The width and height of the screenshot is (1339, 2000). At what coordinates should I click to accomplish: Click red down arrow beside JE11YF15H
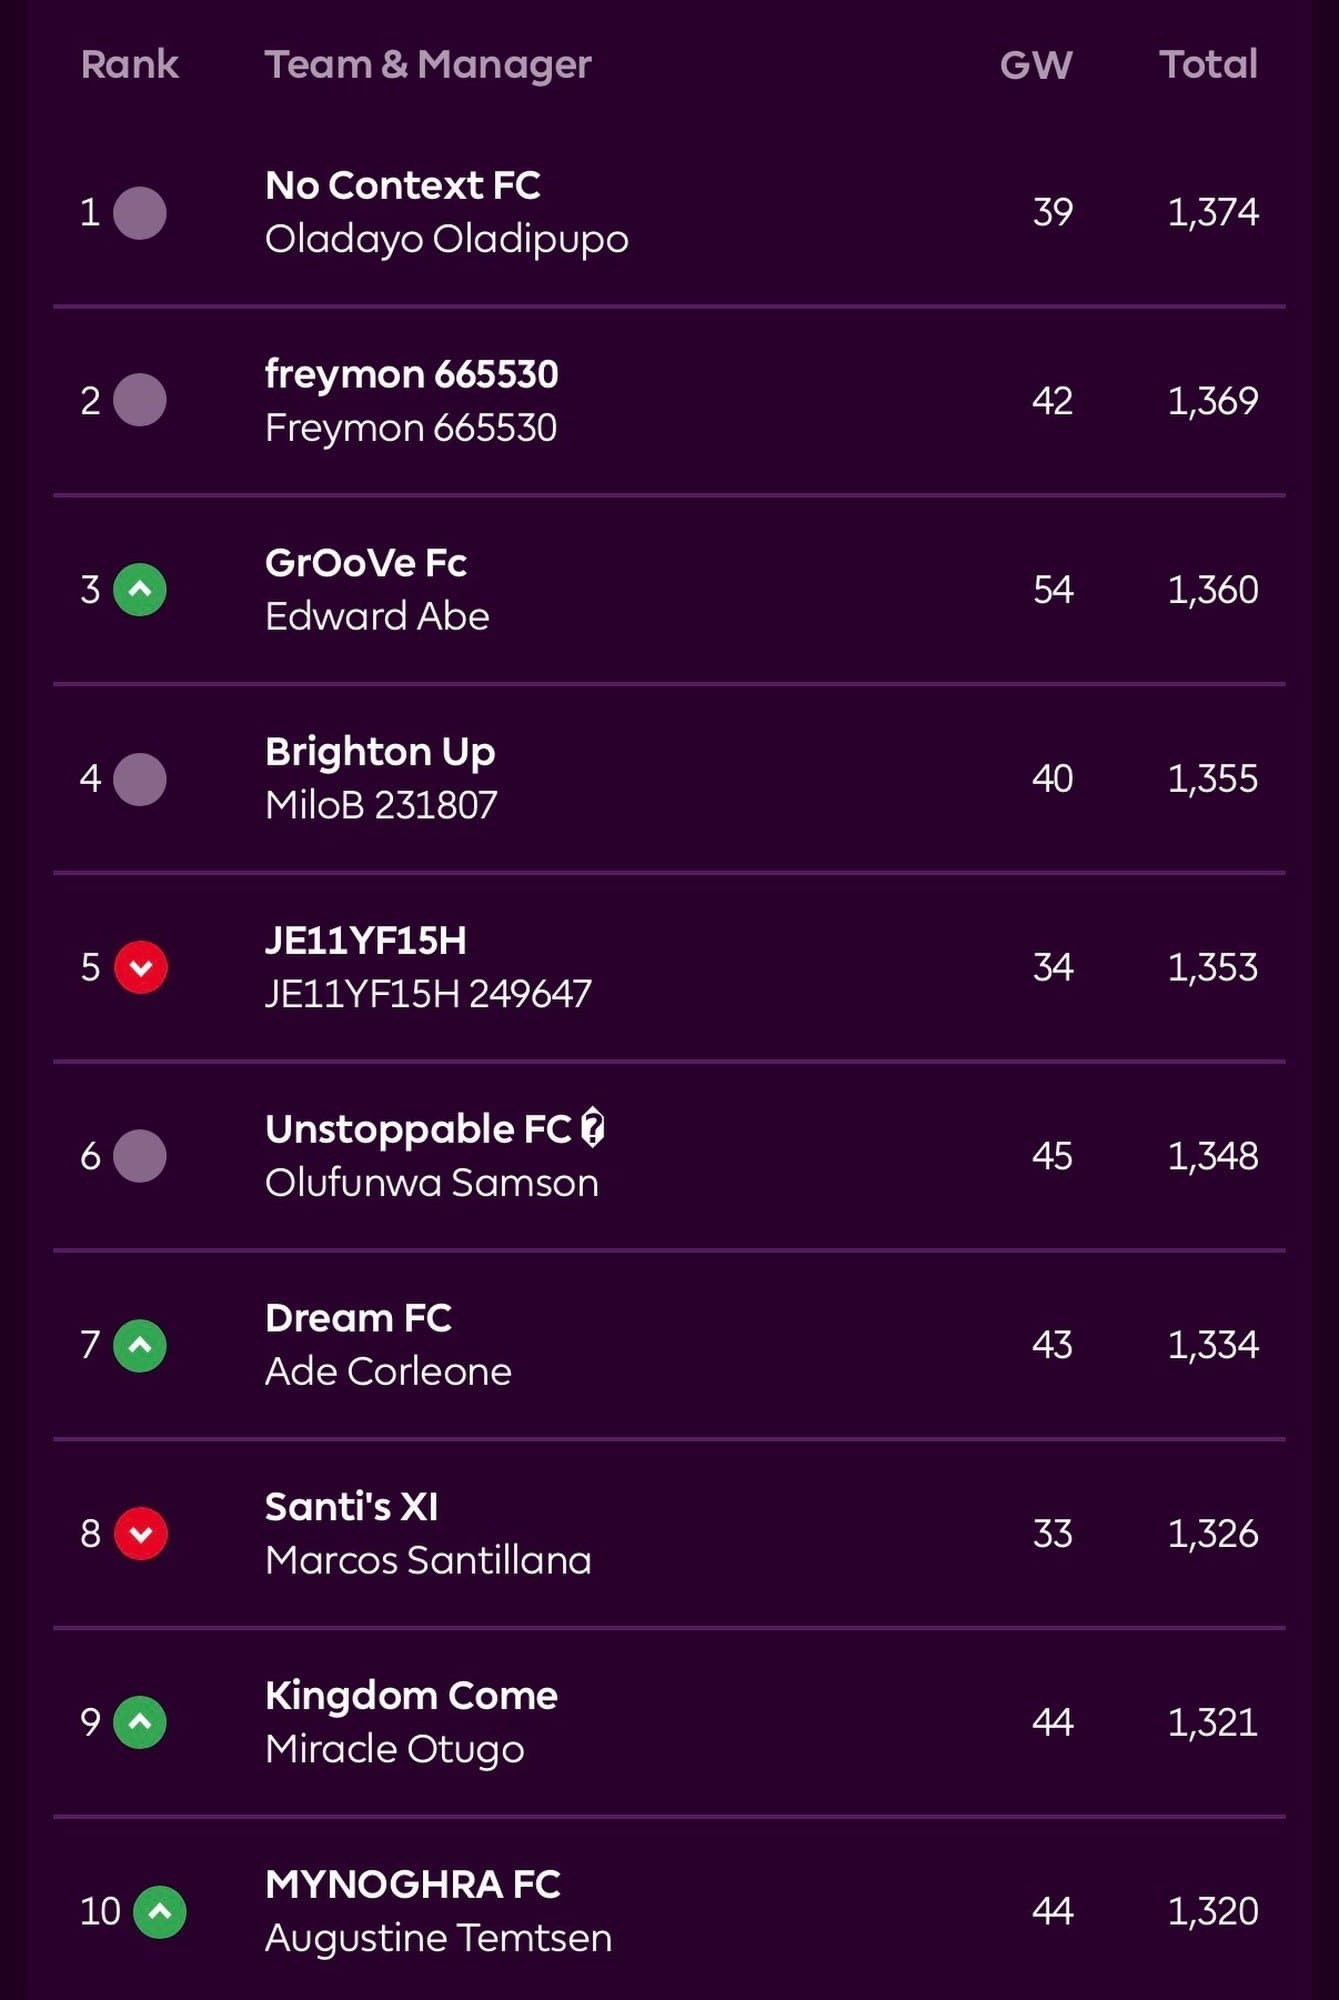[140, 967]
